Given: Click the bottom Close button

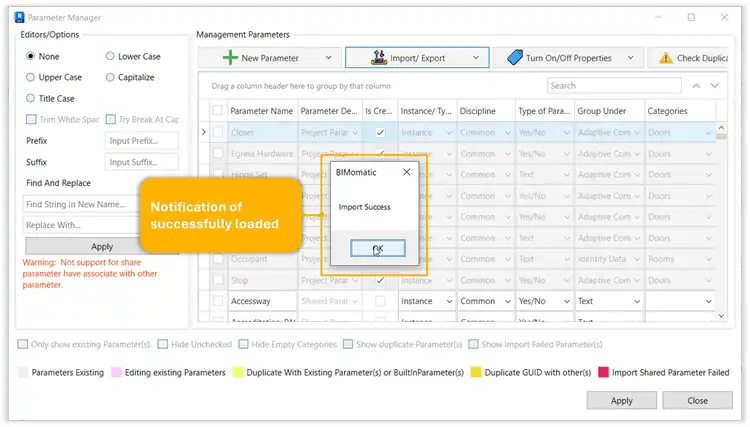Looking at the screenshot, I should point(697,401).
